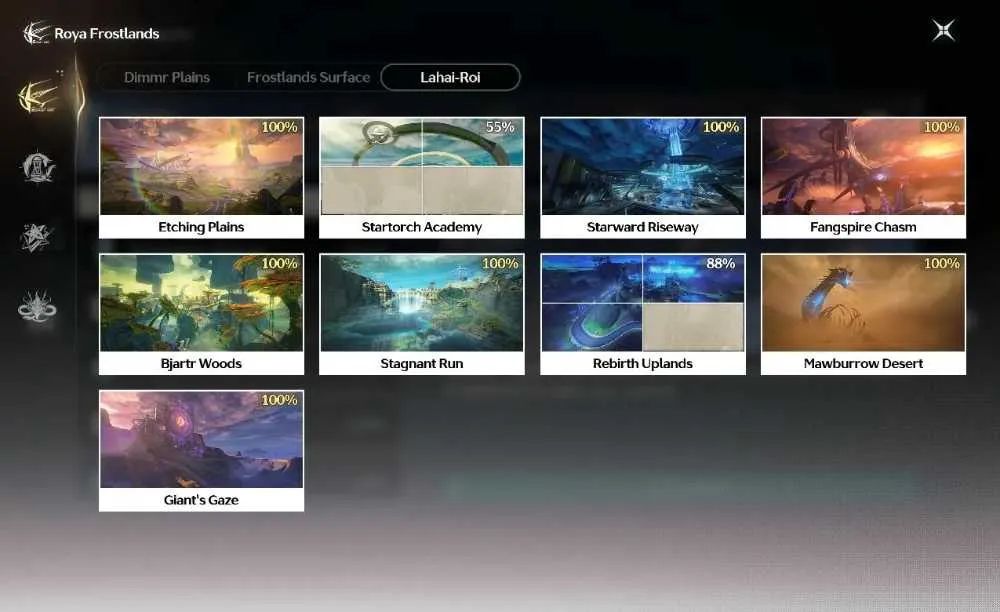1000x612 pixels.
Task: Click the 100% progress on Giant's Gaze
Action: point(279,400)
